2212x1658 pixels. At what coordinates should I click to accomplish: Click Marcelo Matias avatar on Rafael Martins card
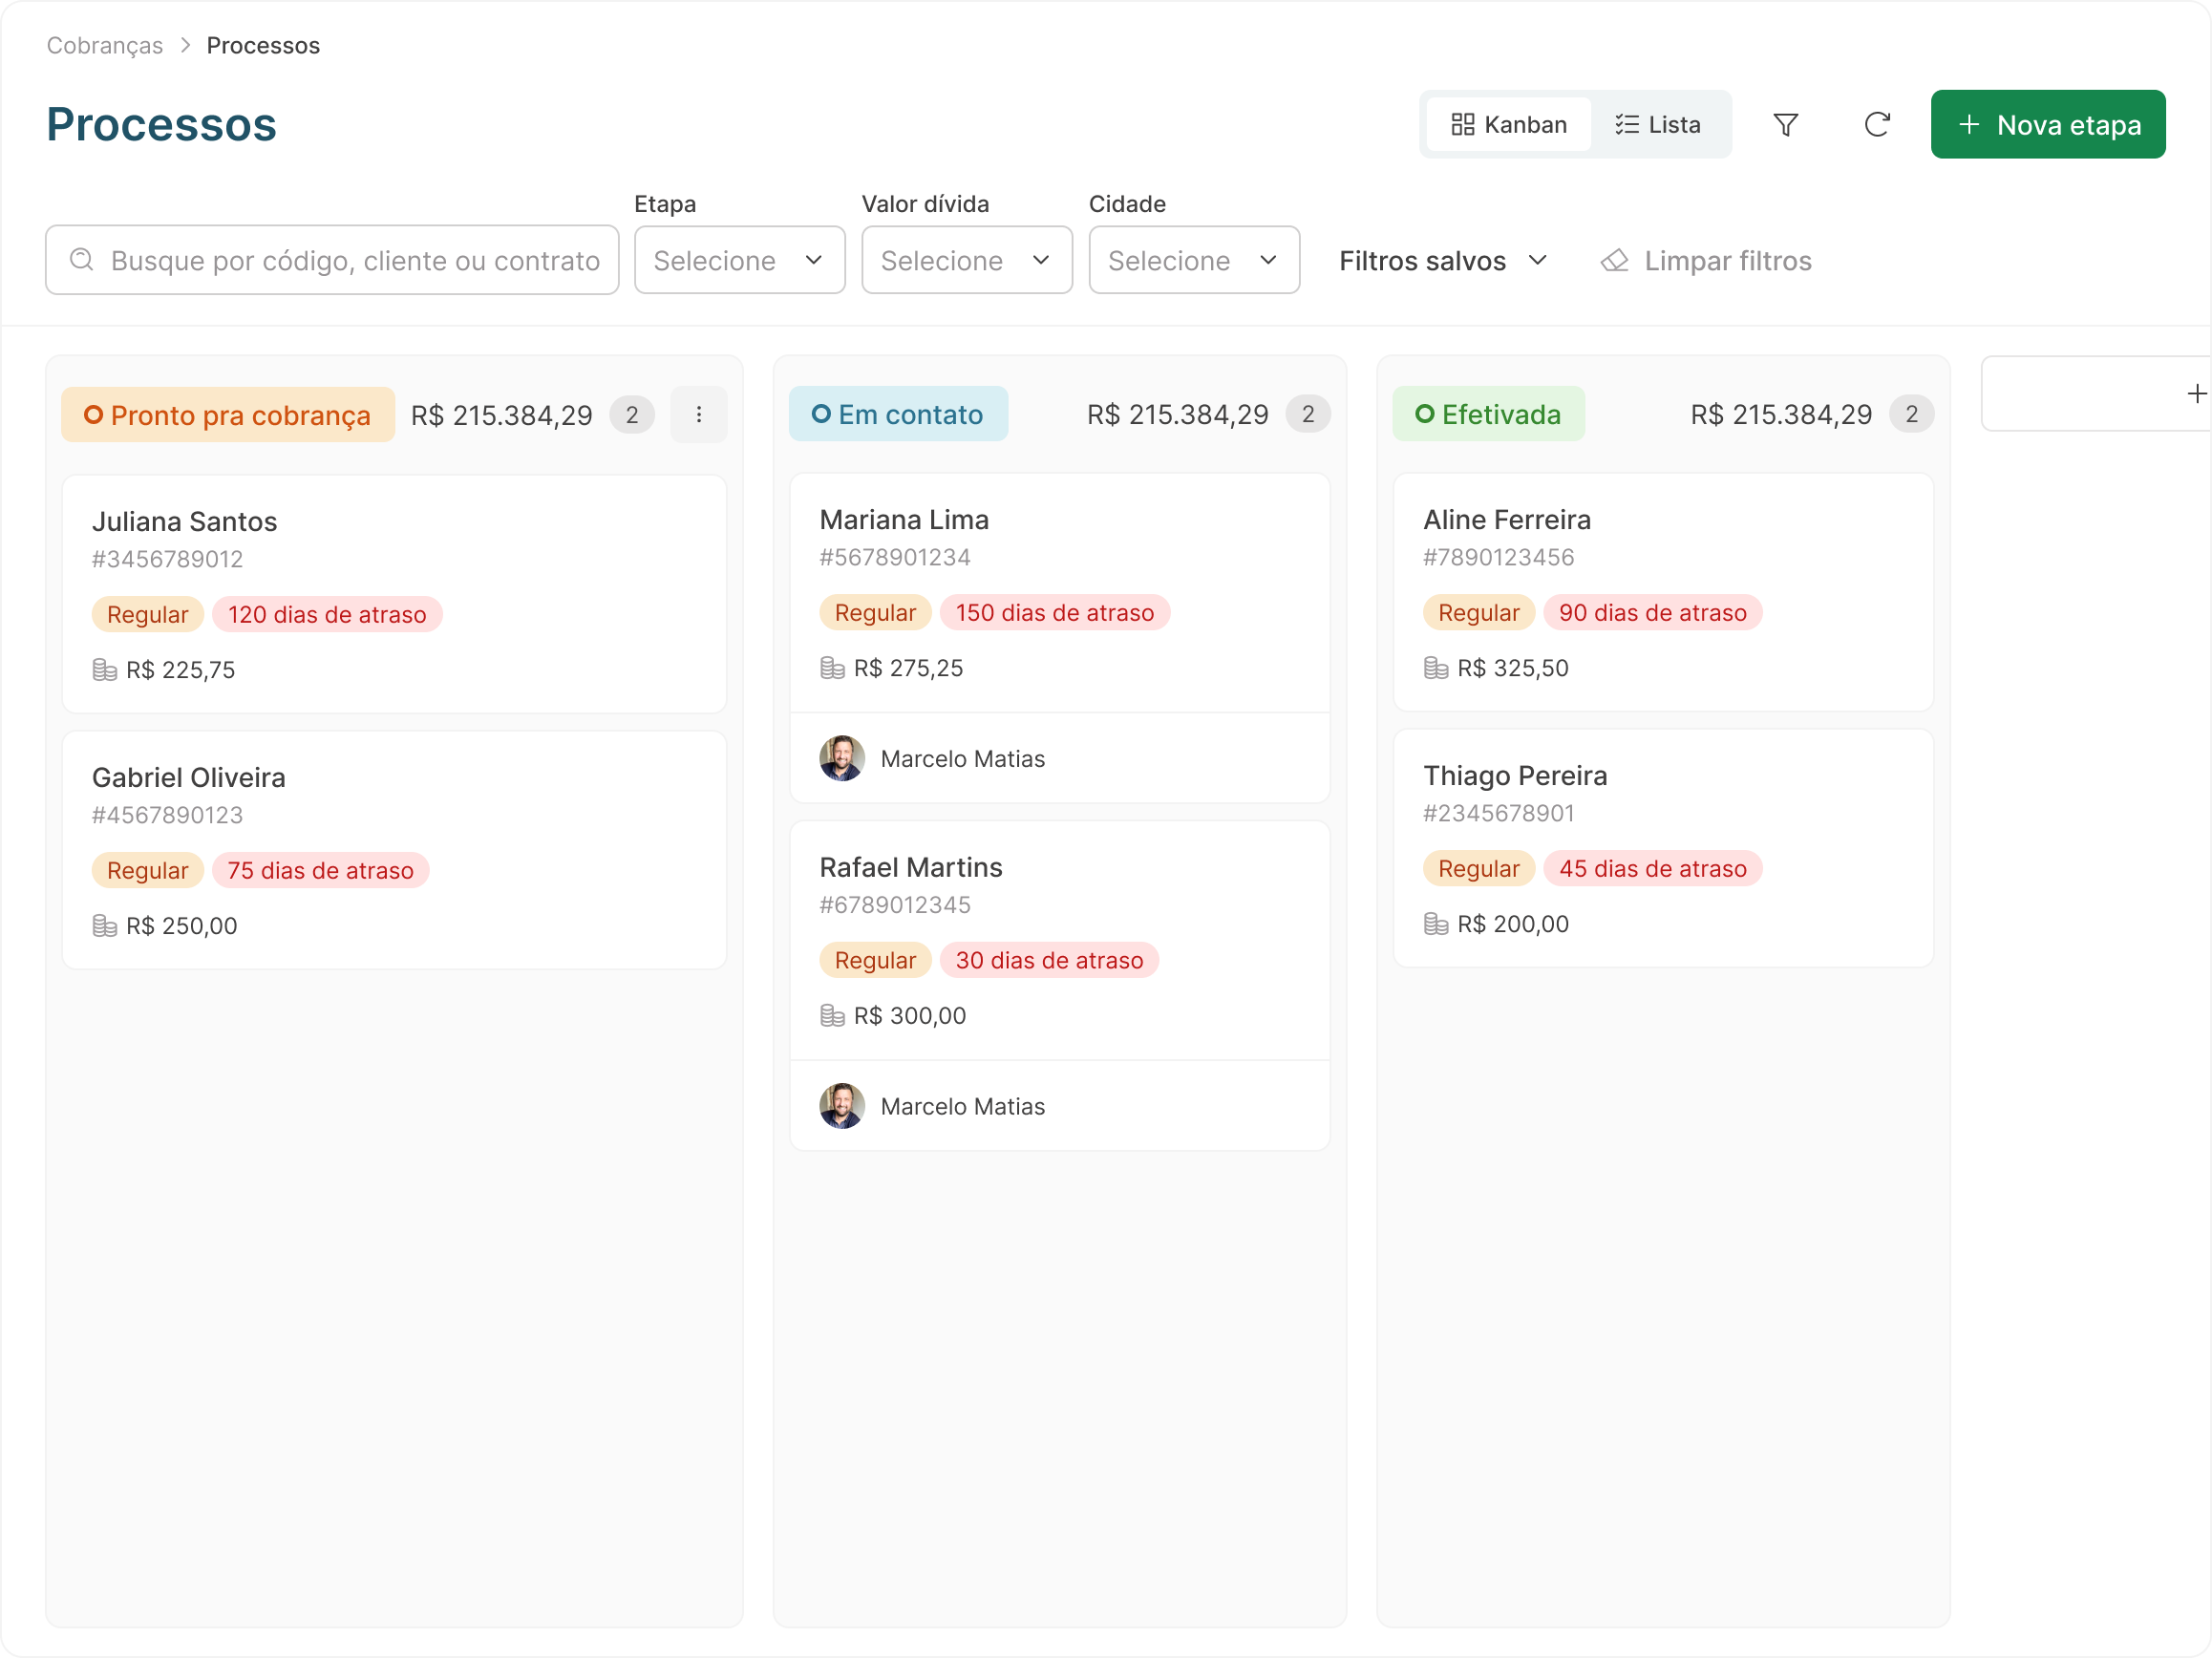pyautogui.click(x=841, y=1106)
